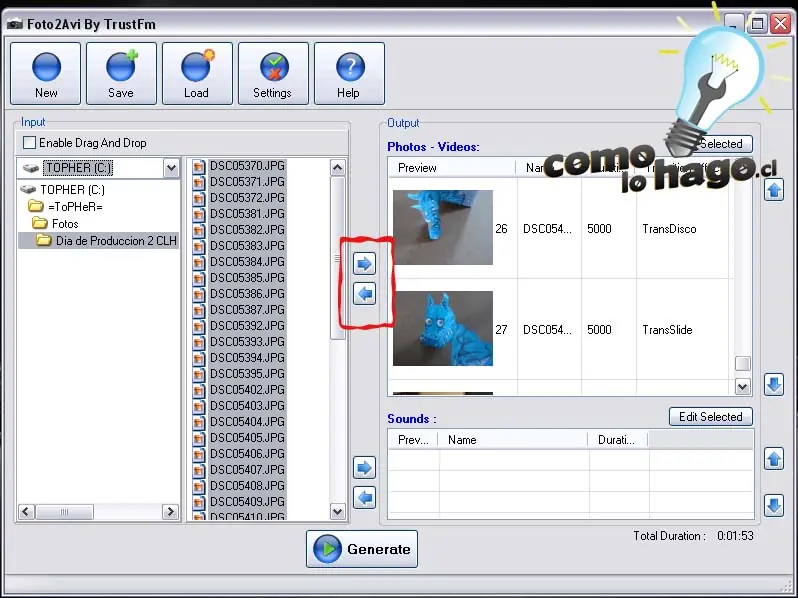Click the file icon beside DSC05392.JPG
798x598 pixels.
click(199, 326)
